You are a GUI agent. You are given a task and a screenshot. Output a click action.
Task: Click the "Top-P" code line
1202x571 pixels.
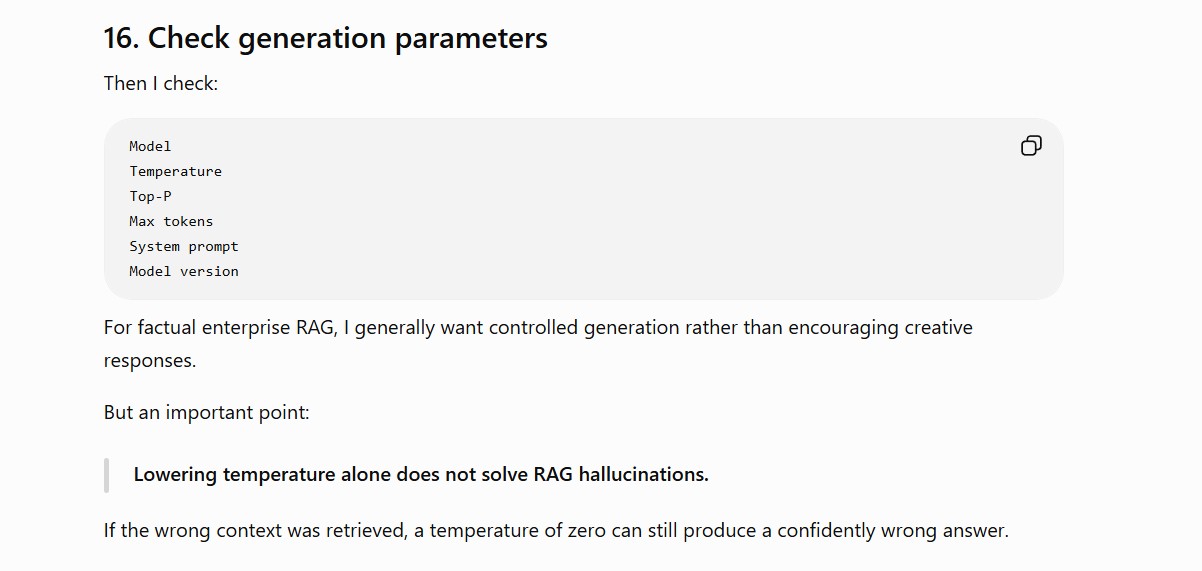pyautogui.click(x=150, y=196)
